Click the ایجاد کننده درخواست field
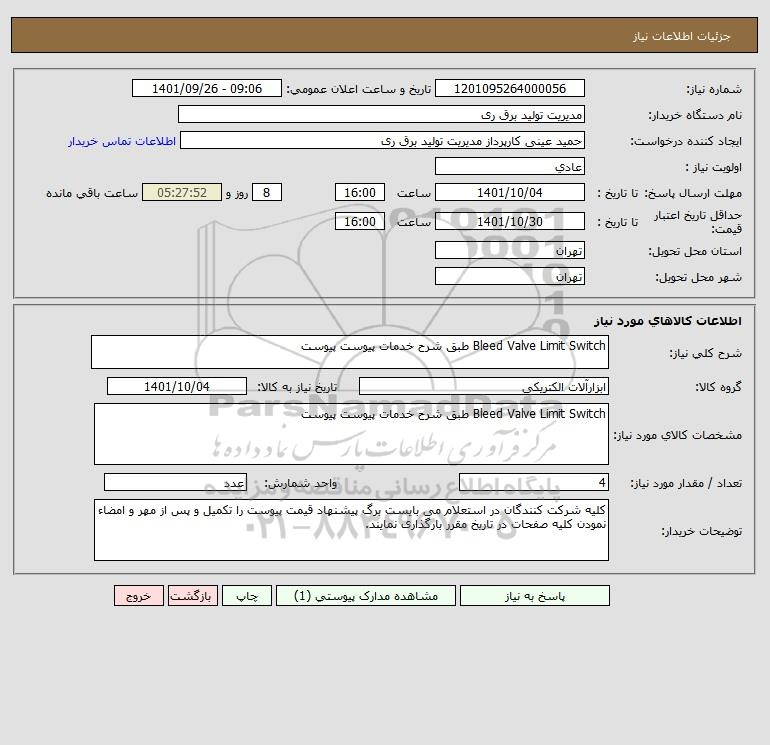770x745 pixels. 383,141
